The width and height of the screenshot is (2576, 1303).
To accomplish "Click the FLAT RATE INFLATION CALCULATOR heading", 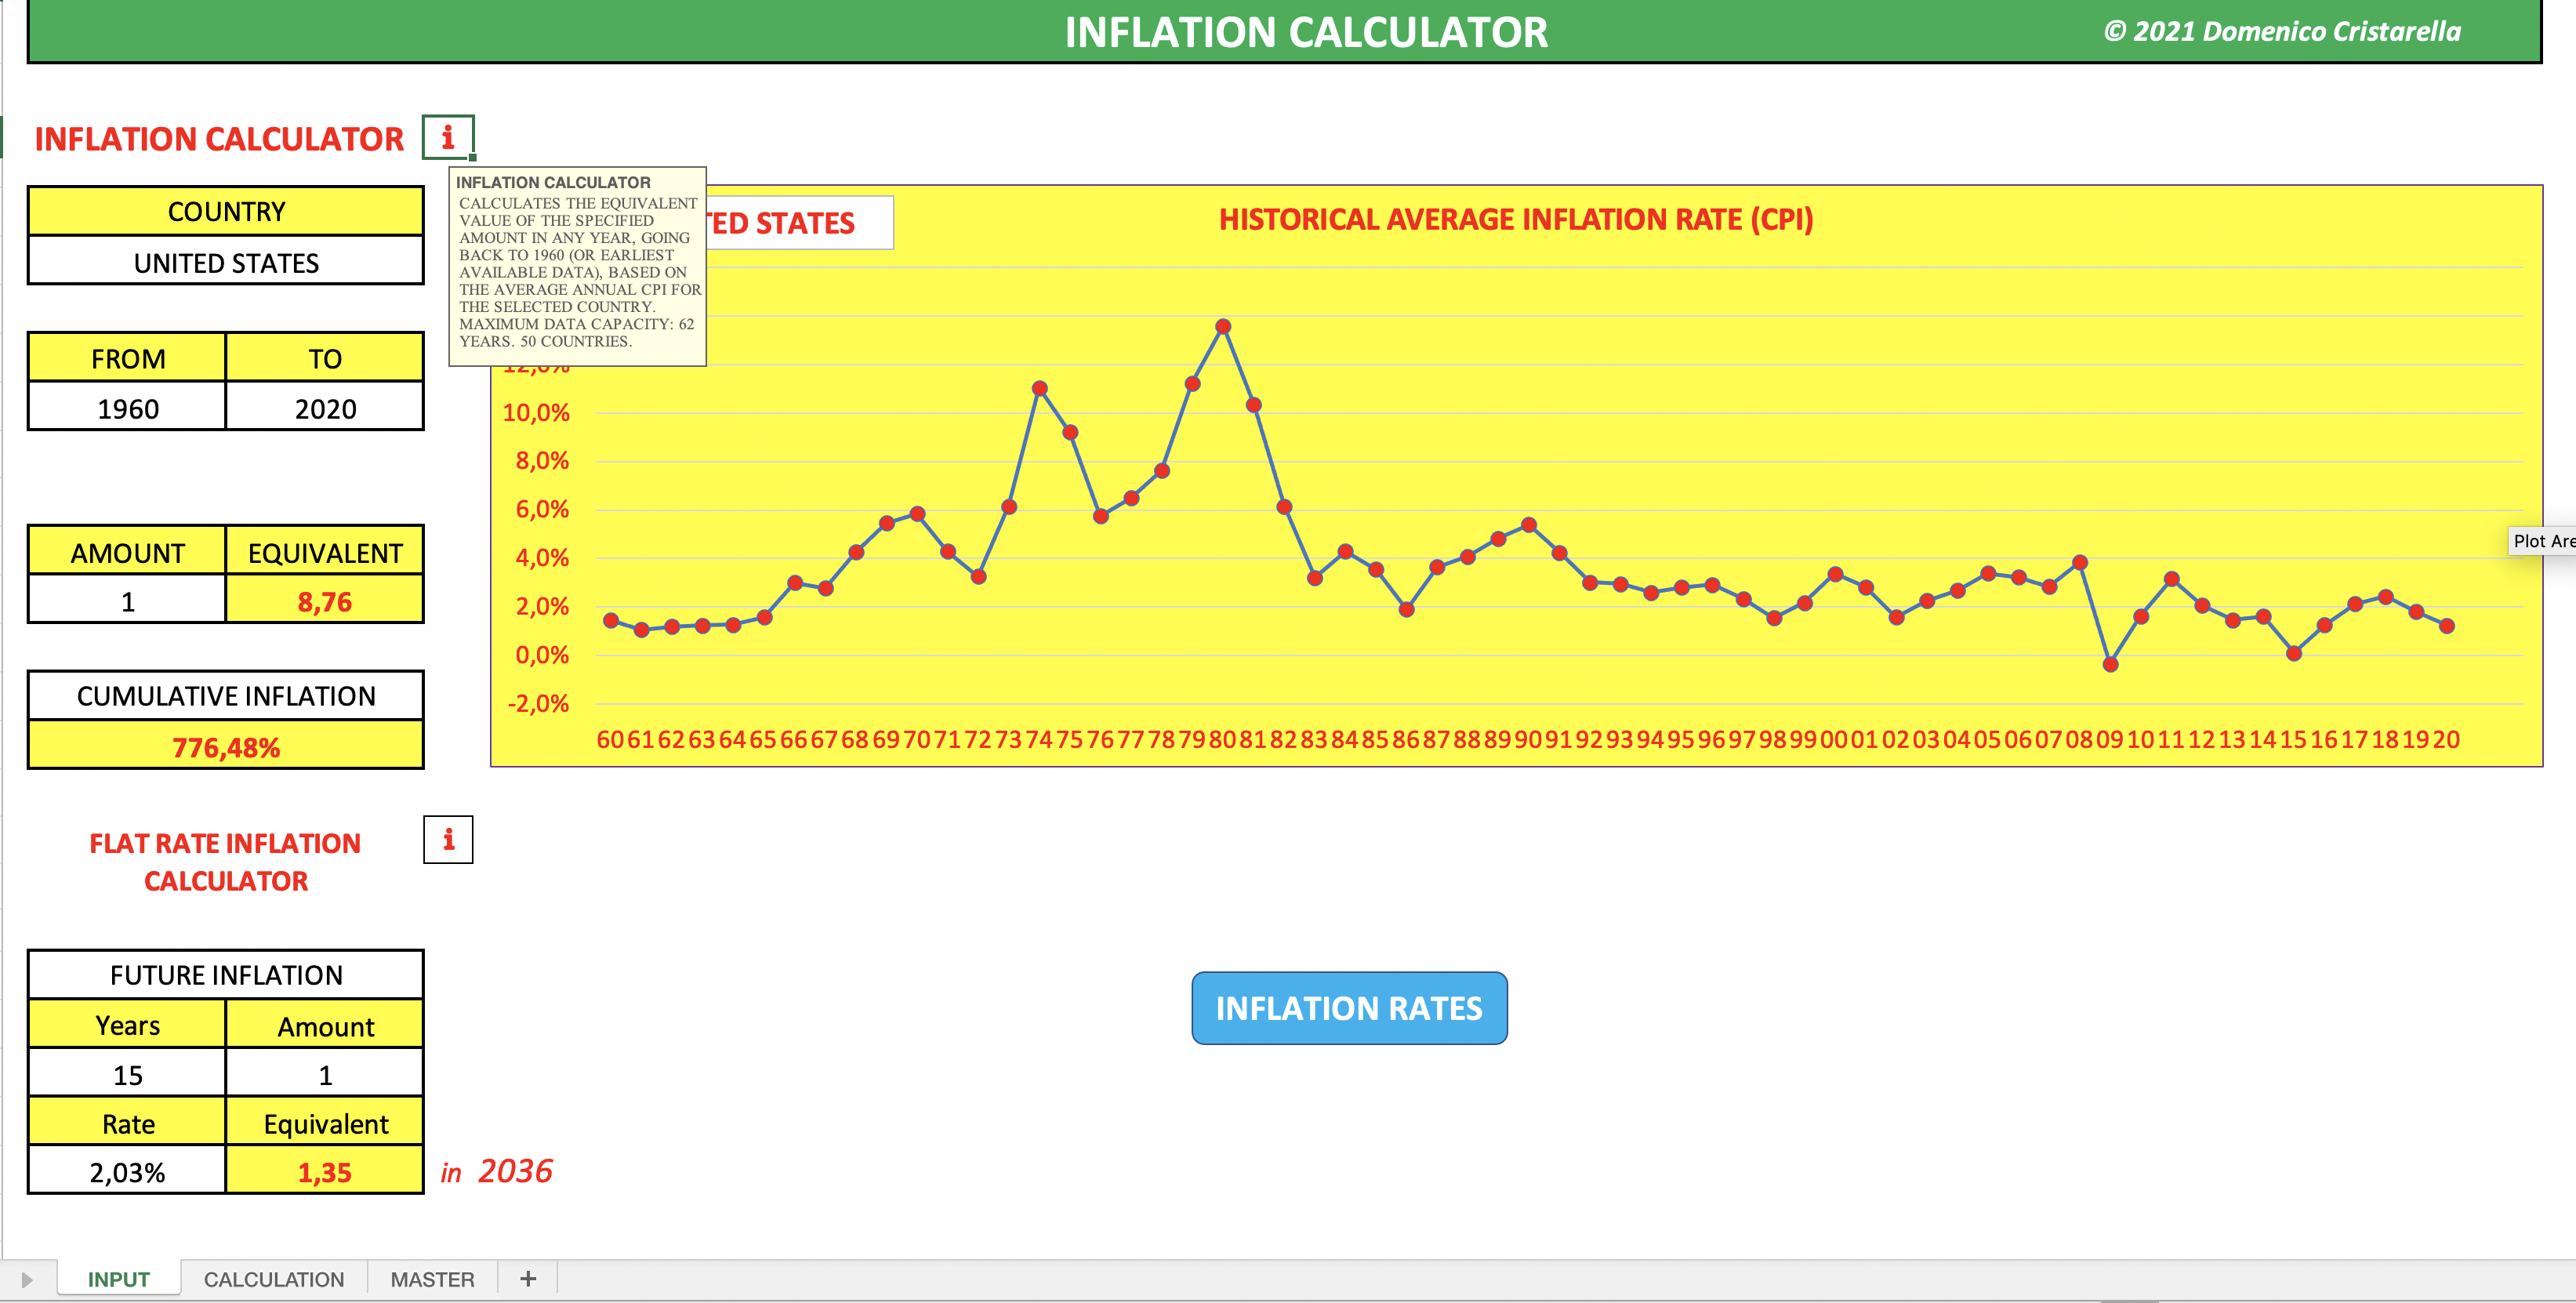I will tap(225, 862).
